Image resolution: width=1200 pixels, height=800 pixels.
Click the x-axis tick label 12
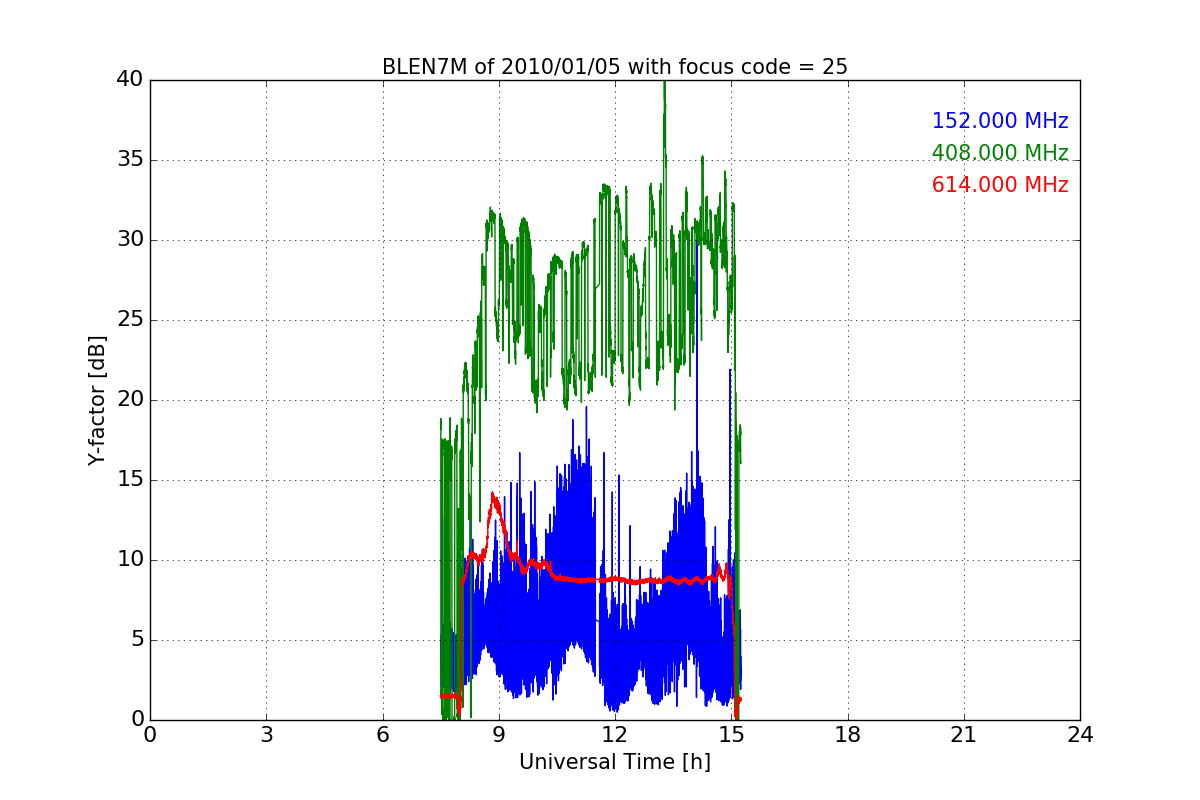(615, 735)
